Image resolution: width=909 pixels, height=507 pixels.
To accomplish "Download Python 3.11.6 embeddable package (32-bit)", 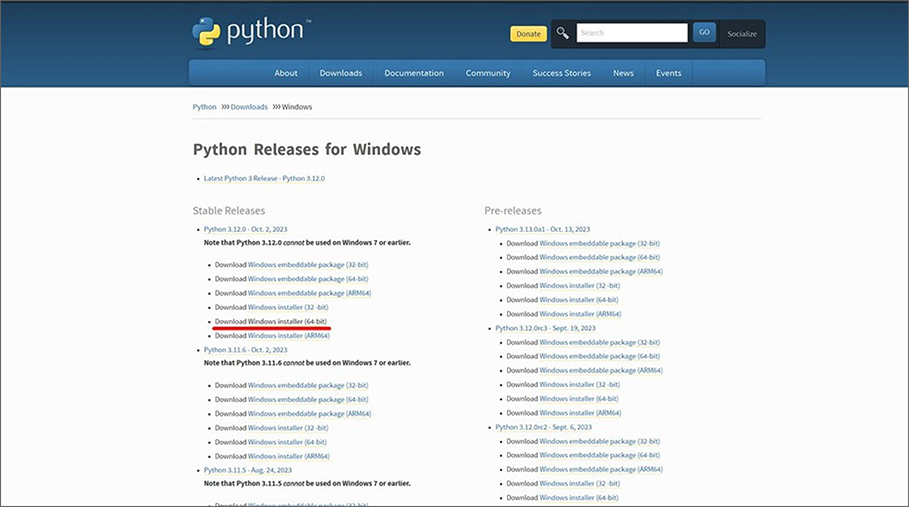I will pos(308,385).
